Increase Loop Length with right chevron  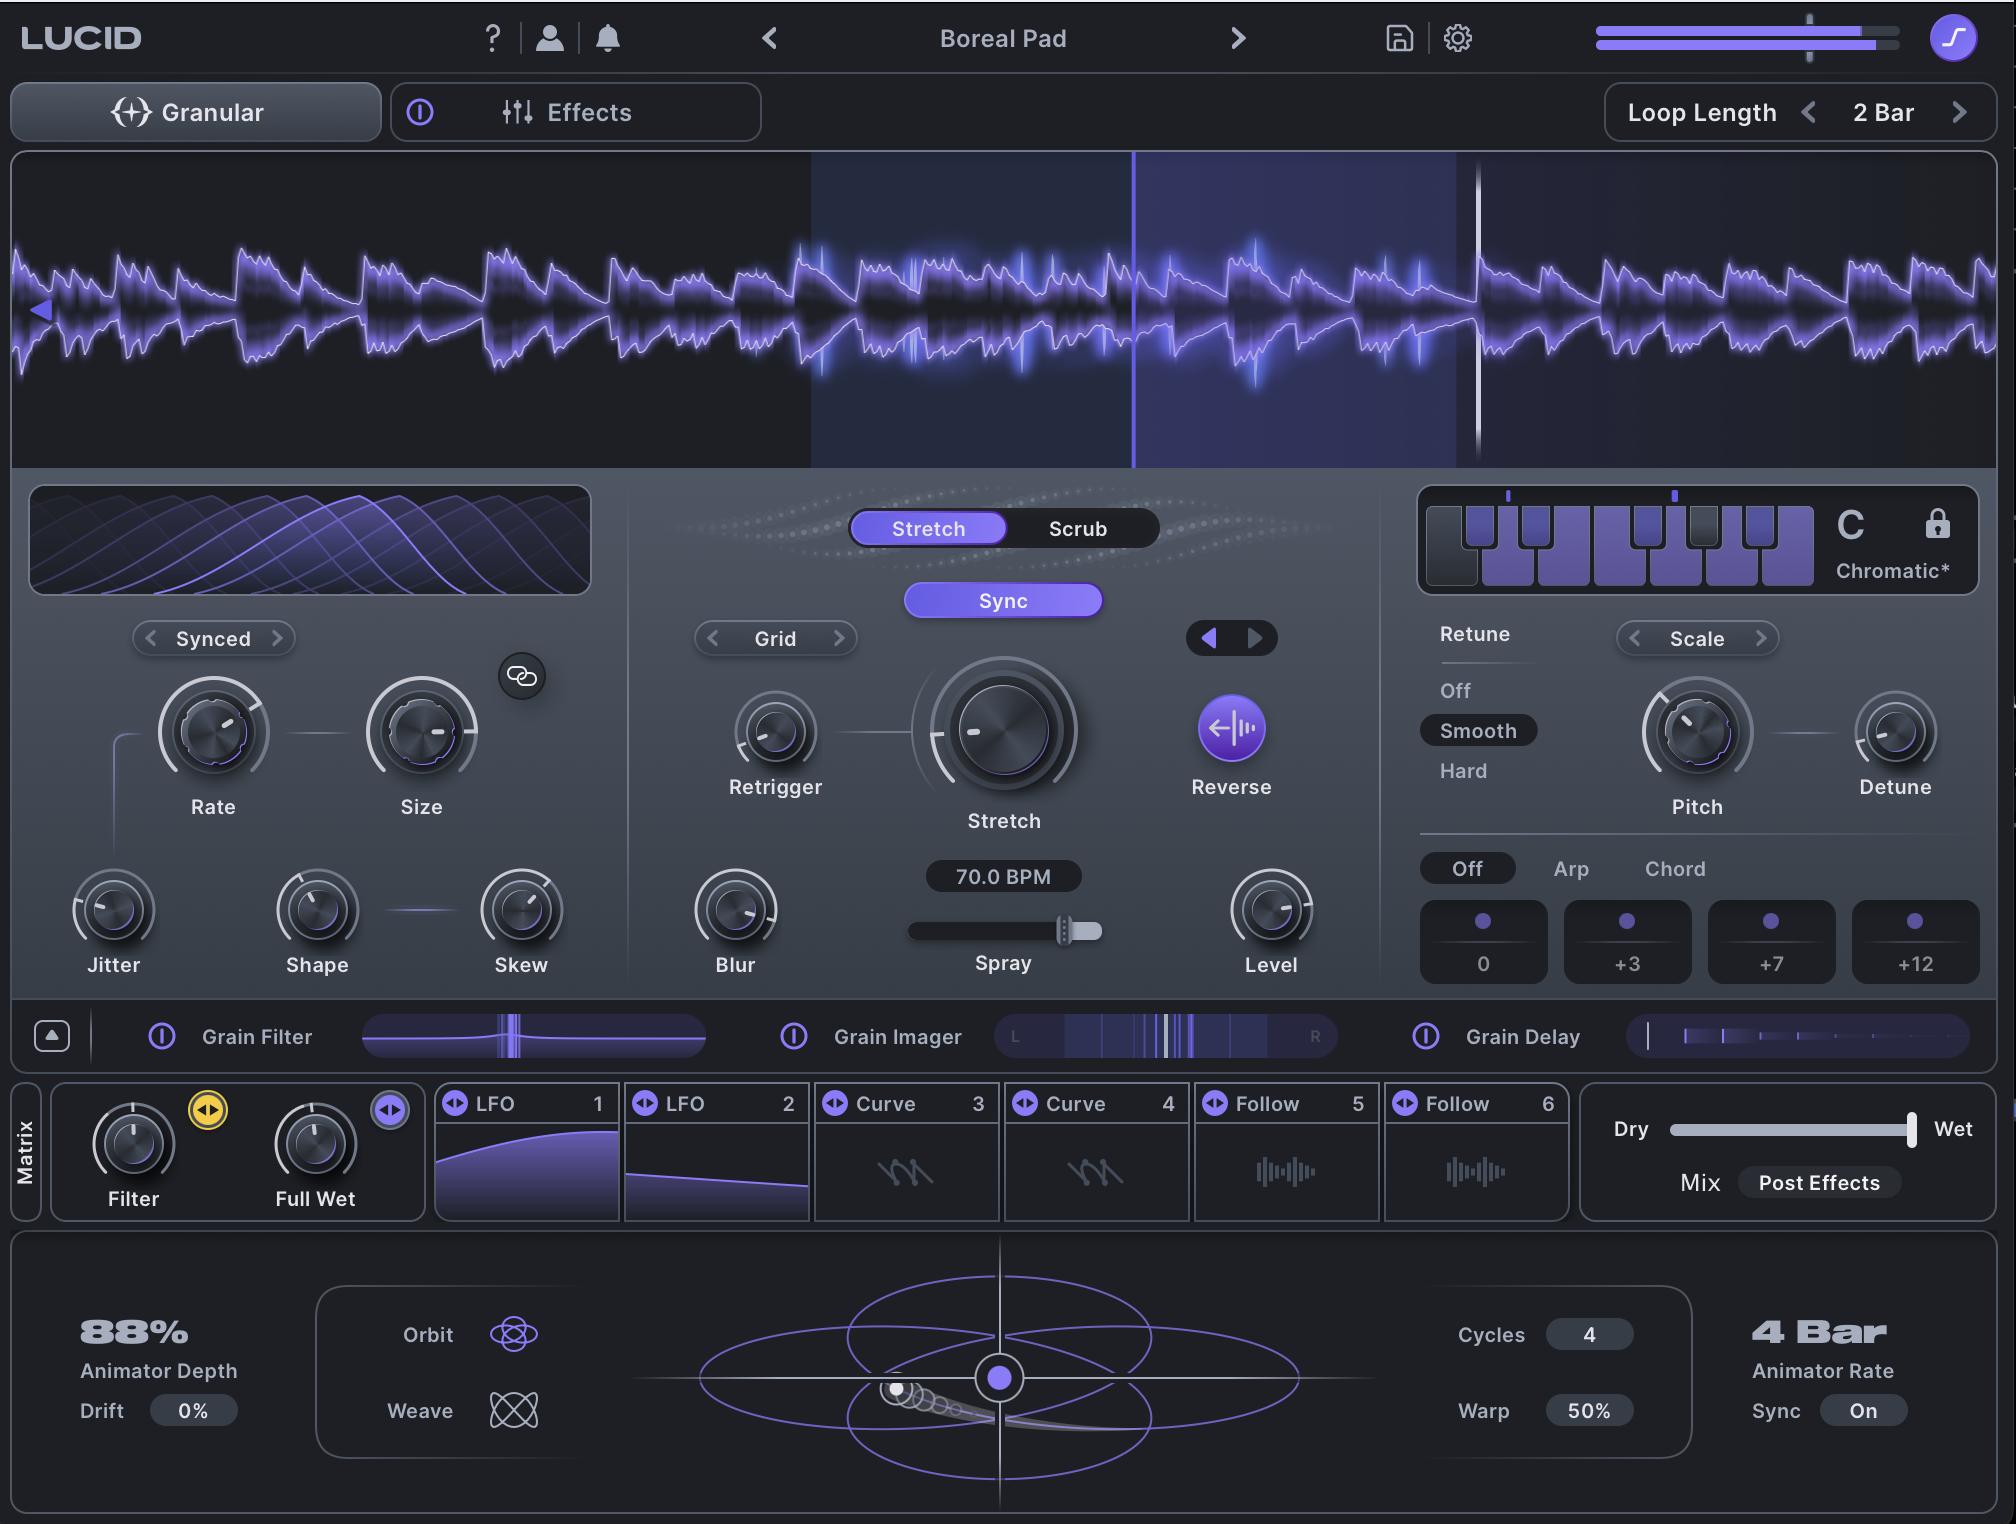[x=1959, y=112]
